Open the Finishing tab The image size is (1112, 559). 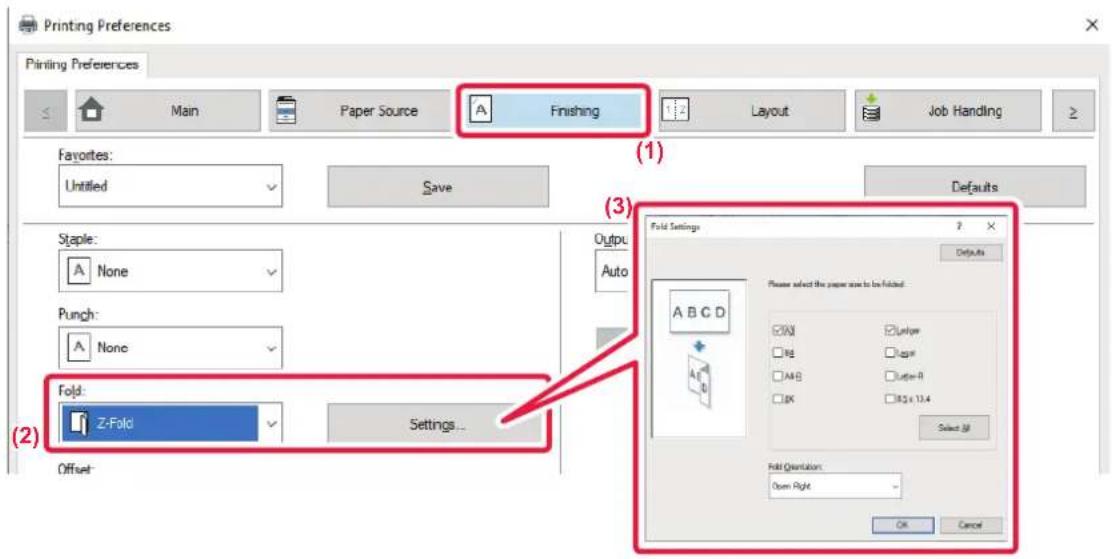pos(551,111)
